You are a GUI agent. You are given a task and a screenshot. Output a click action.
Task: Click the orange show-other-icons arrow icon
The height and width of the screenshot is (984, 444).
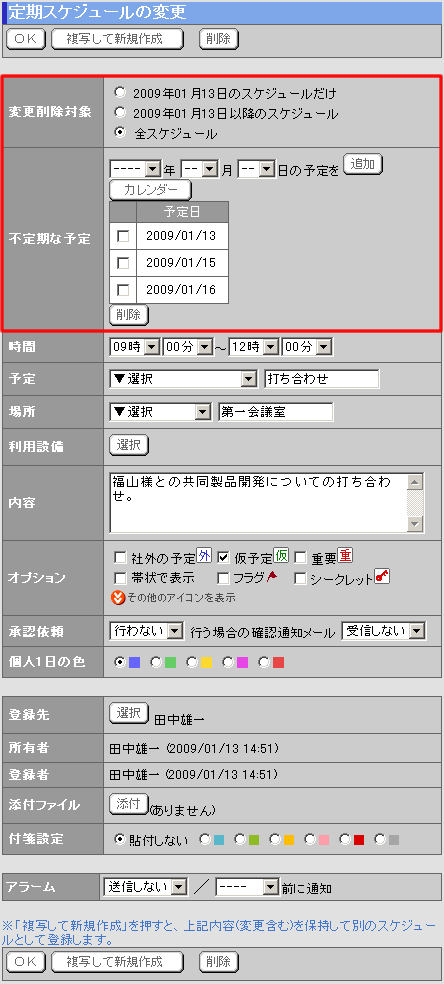coord(118,597)
